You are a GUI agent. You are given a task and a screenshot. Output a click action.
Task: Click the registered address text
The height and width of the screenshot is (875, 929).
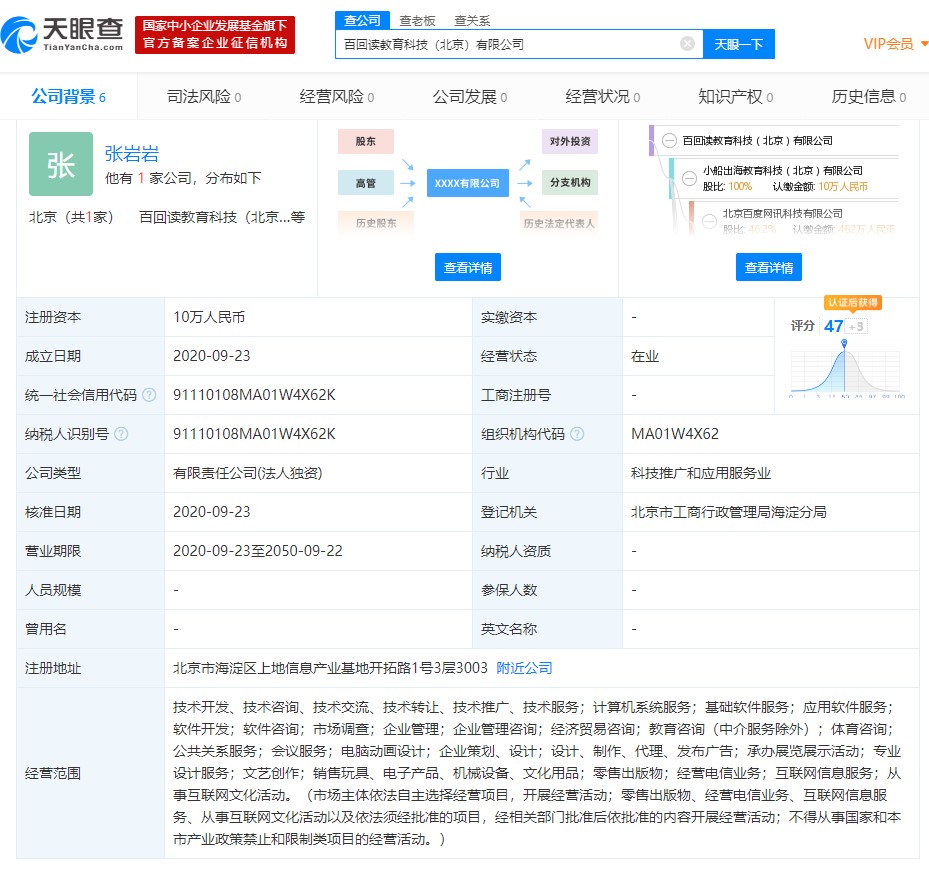(330, 668)
